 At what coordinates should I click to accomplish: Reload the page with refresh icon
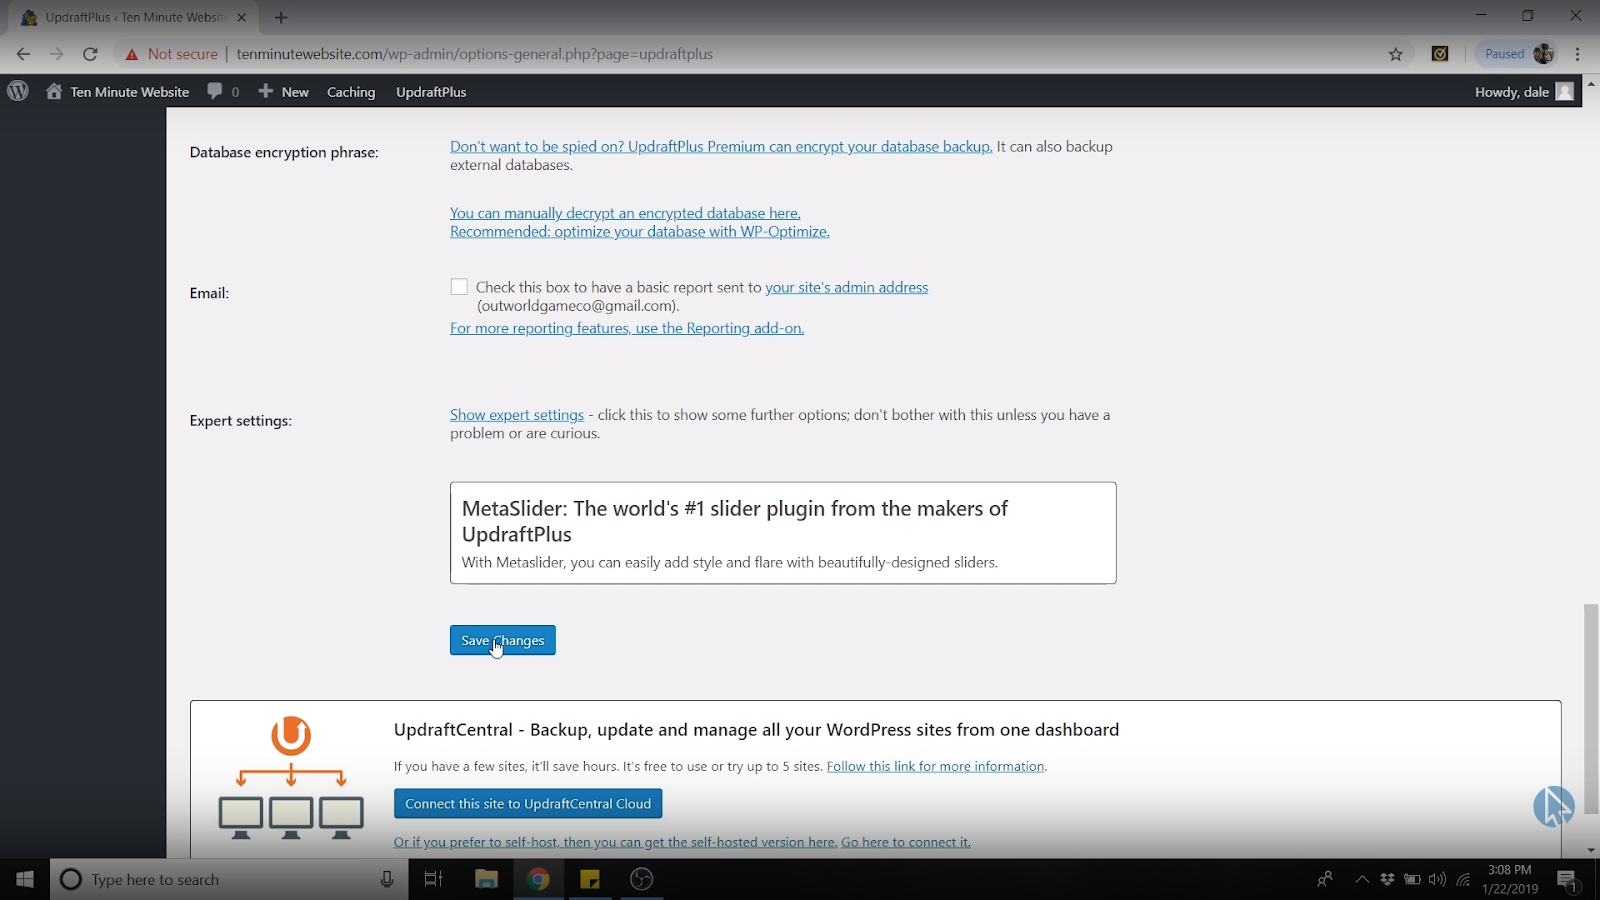(90, 54)
